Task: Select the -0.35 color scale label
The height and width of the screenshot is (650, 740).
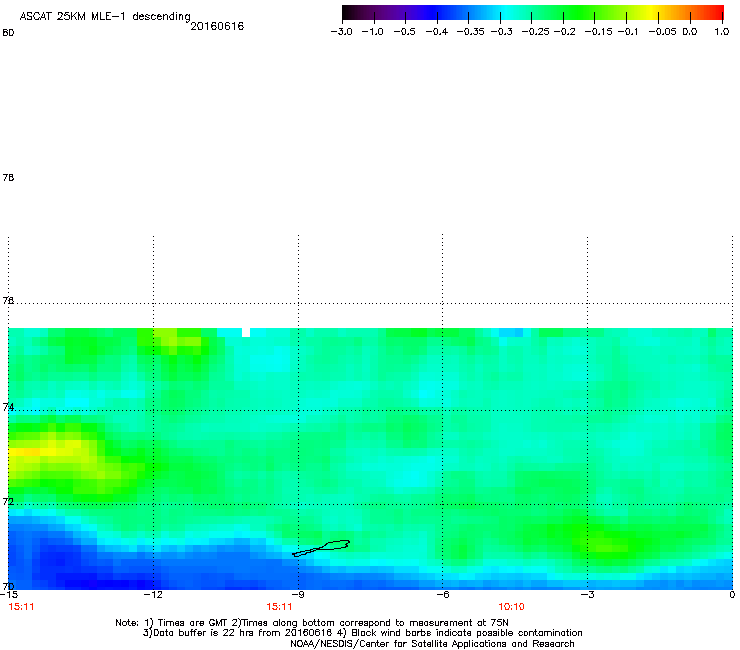Action: point(471,32)
